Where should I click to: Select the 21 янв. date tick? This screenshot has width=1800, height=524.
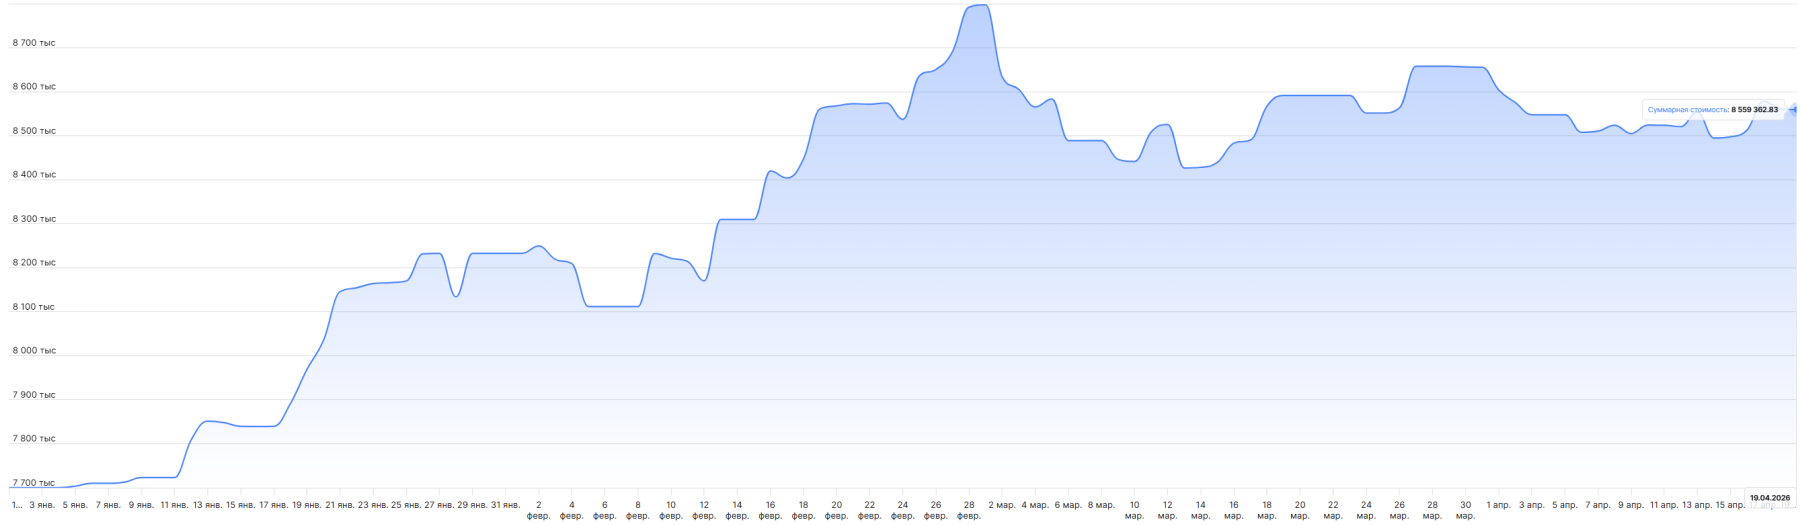[x=340, y=506]
